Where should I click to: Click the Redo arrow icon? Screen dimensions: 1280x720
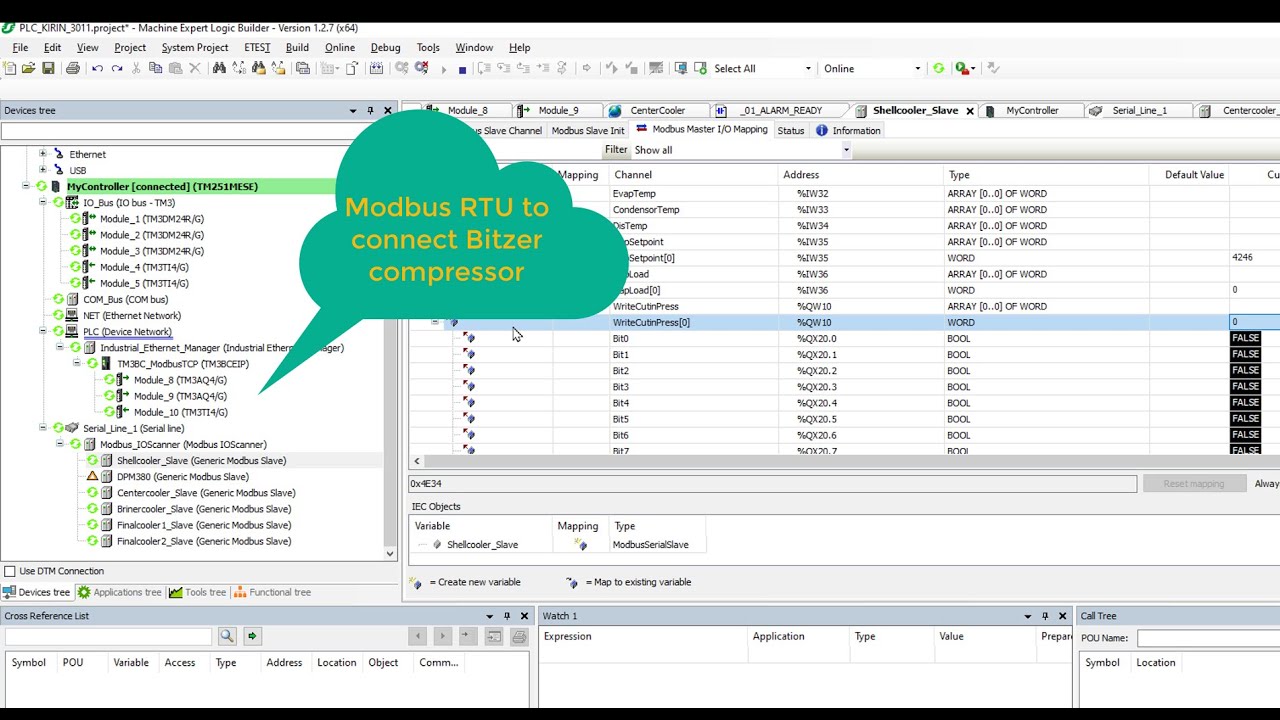pyautogui.click(x=117, y=68)
